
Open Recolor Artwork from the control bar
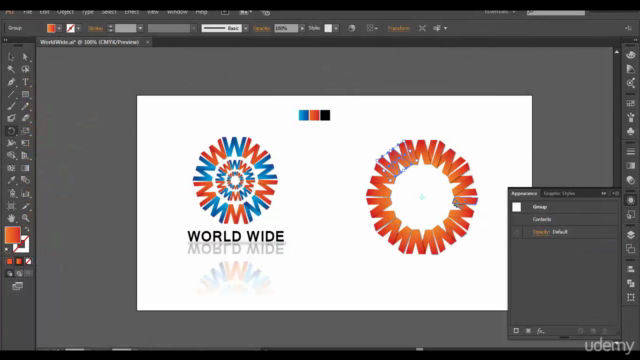click(351, 28)
